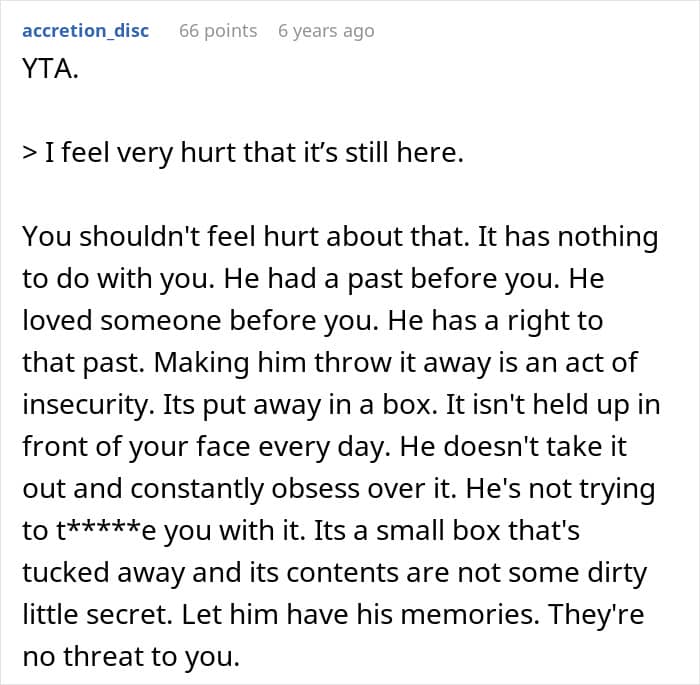The height and width of the screenshot is (685, 700).
Task: Click the quoted line about feeling hurt
Action: (243, 157)
